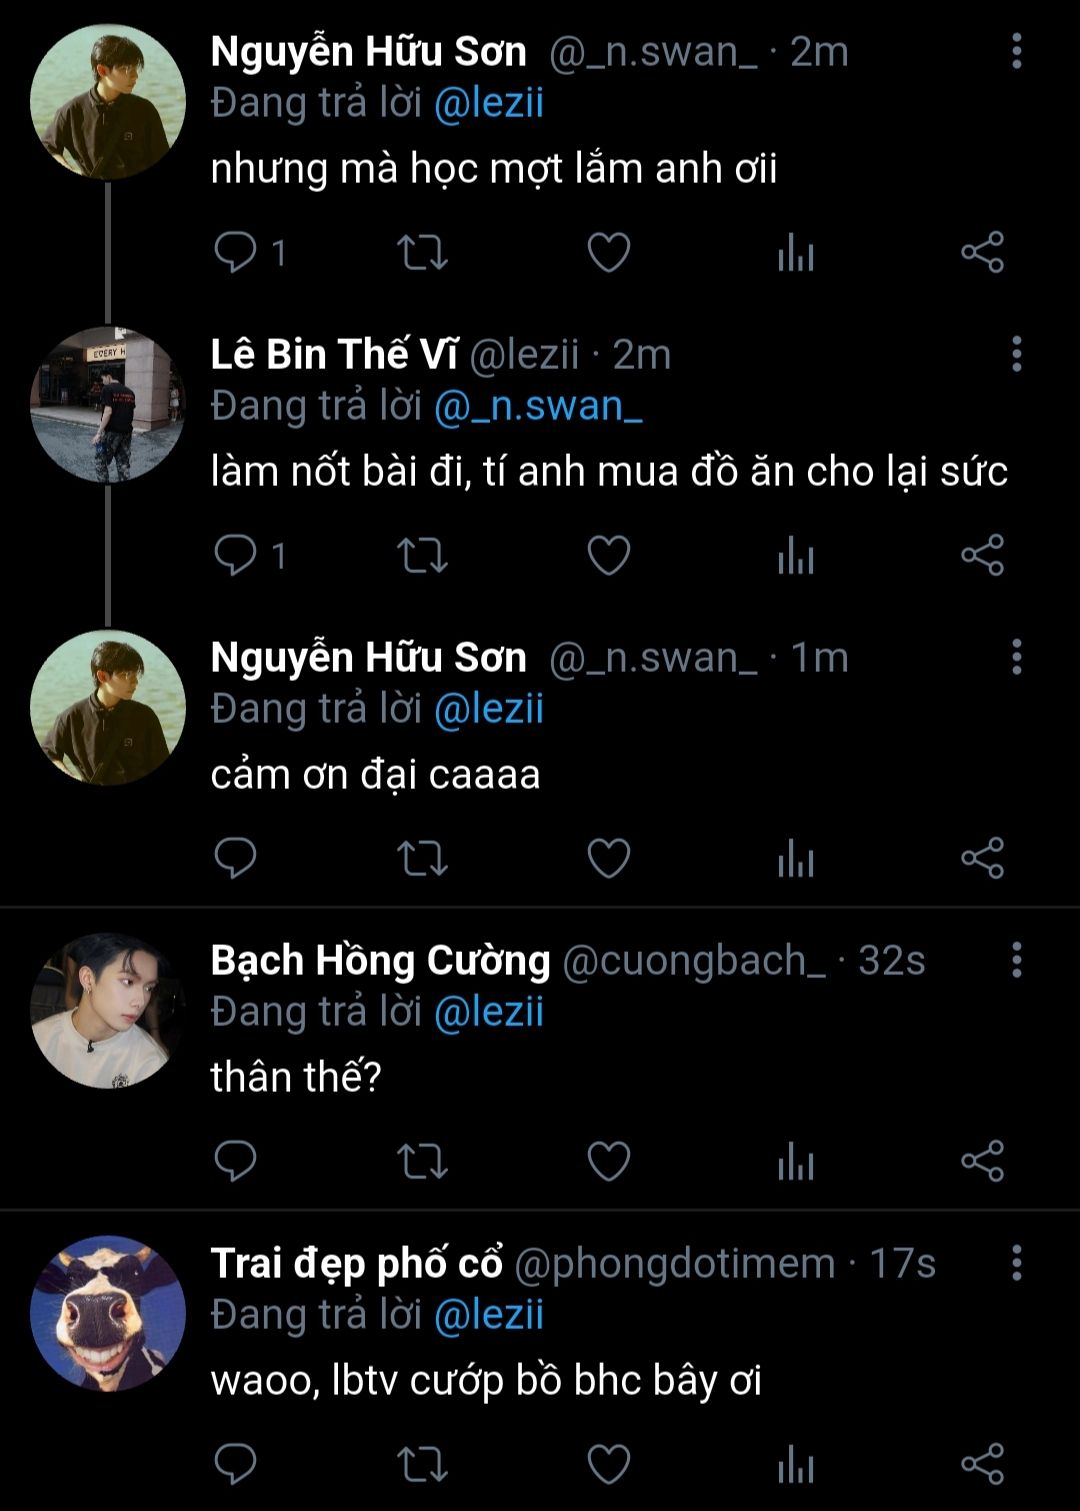Image resolution: width=1080 pixels, height=1511 pixels.
Task: Like the 'nhưng mà học mợt lắm anh ơii' tweet
Action: coord(608,252)
